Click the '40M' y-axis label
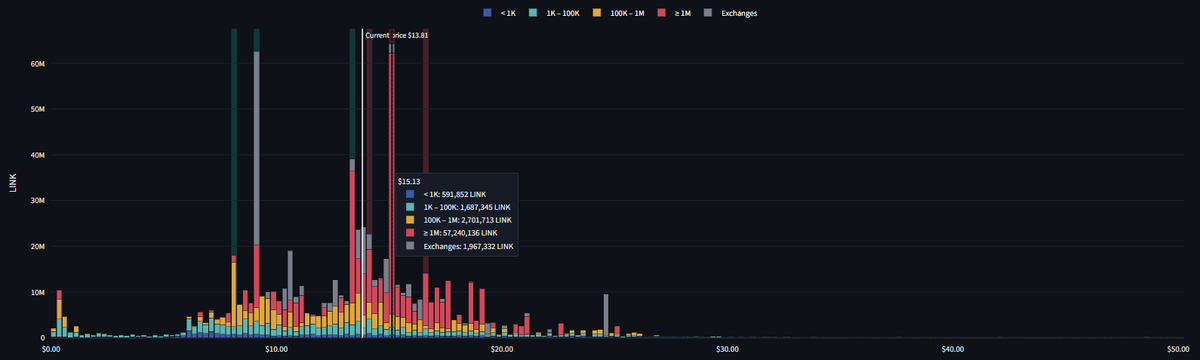Viewport: 1200px width, 360px height. pyautogui.click(x=38, y=155)
